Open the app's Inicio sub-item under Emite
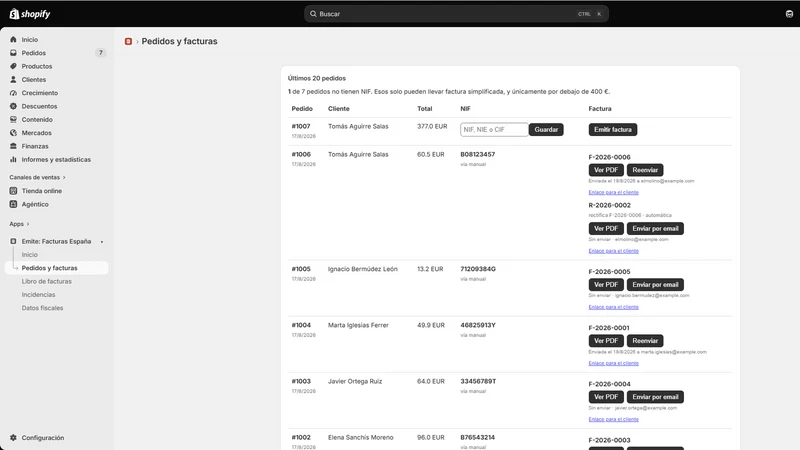This screenshot has width=800, height=450. (30, 255)
